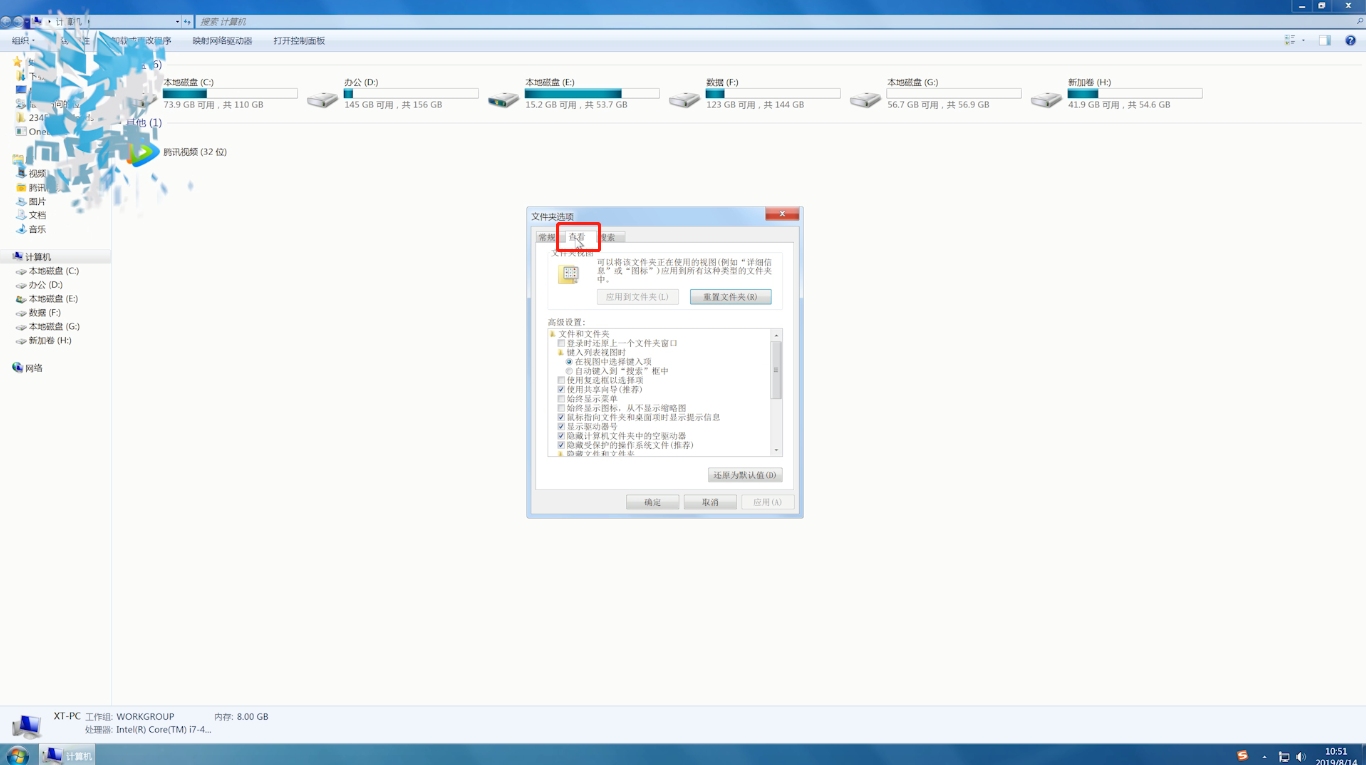Open drive icon for 新加卷 (H:)
1366x765 pixels.
point(1046,99)
